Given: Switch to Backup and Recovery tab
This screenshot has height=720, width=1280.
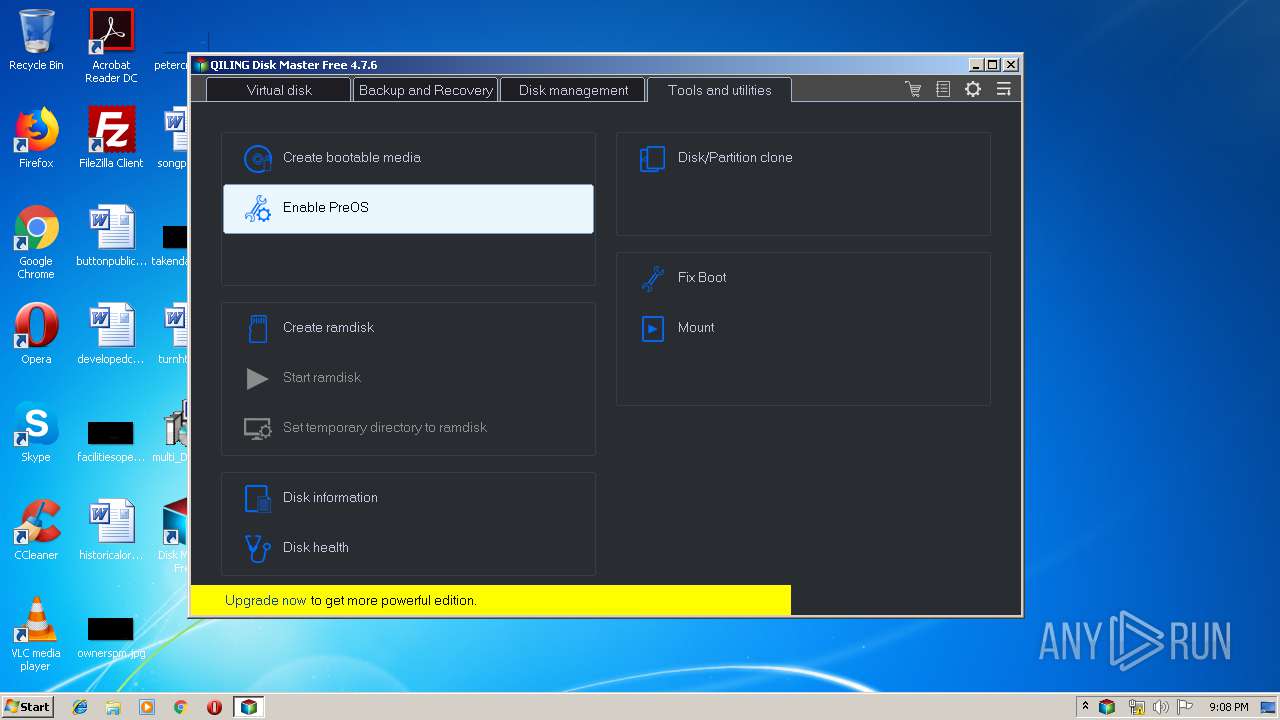Looking at the screenshot, I should [x=425, y=90].
